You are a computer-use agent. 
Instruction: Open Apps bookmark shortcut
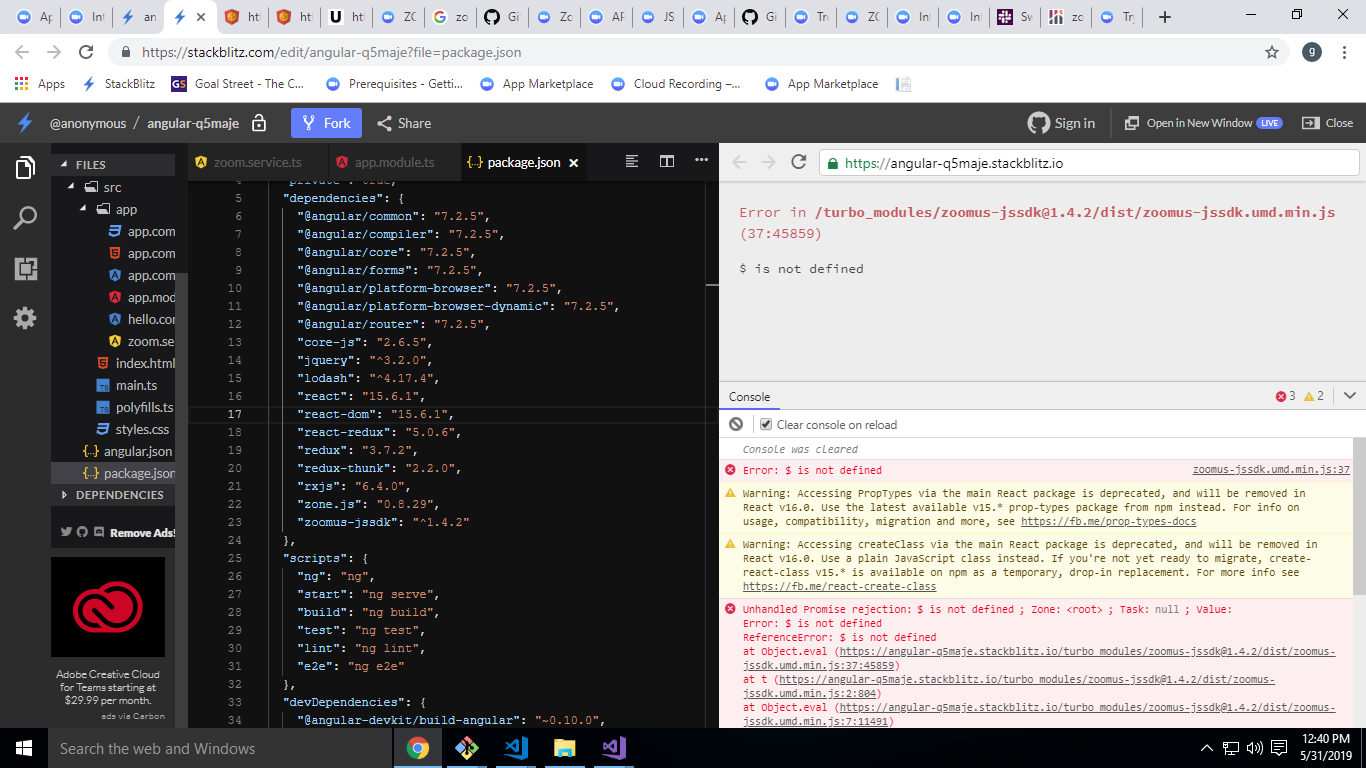40,84
